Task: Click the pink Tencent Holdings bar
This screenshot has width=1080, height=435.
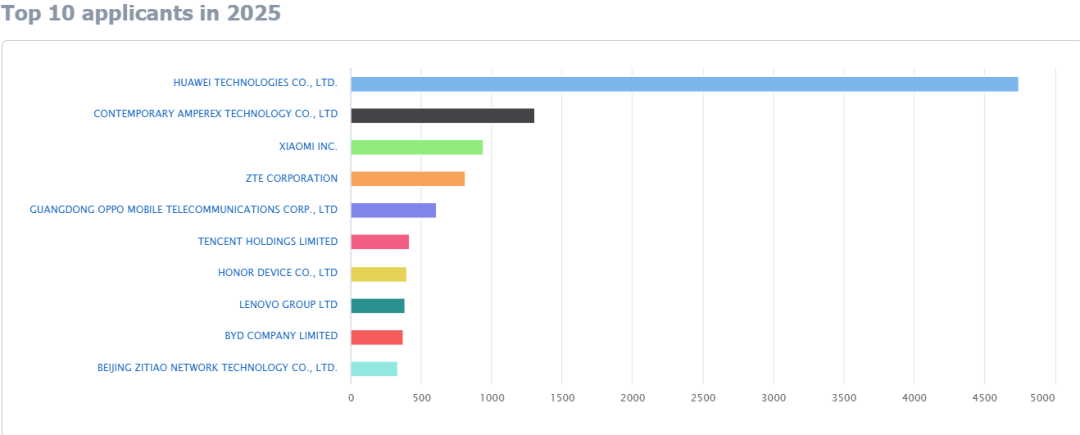Action: coord(380,242)
